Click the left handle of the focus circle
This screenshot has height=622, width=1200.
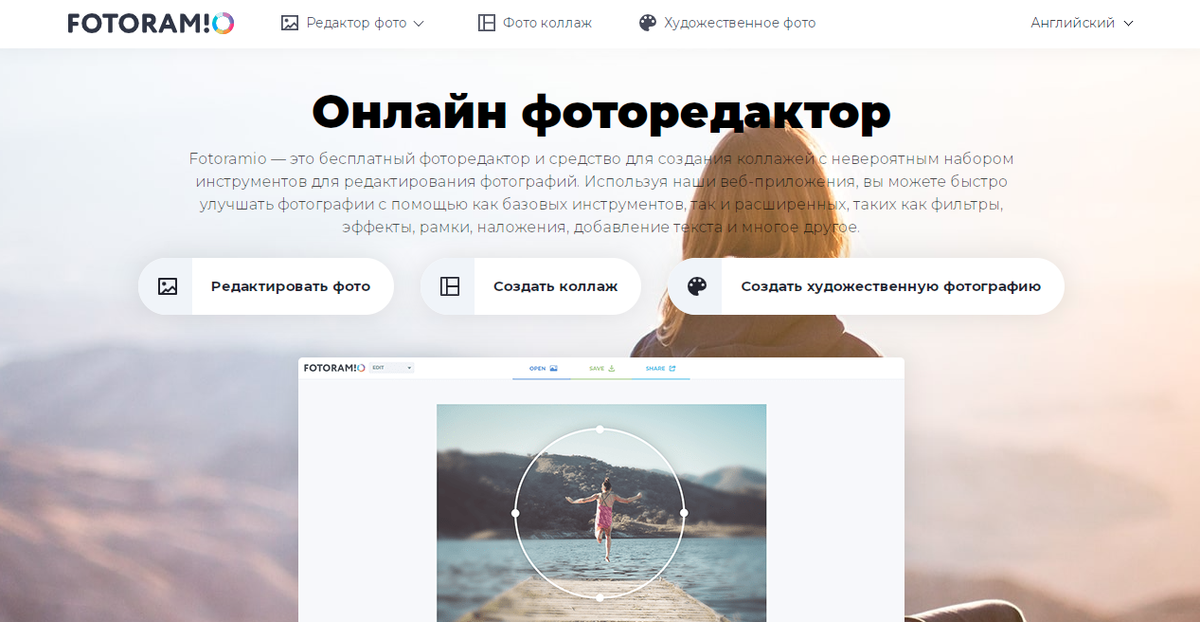pos(515,513)
